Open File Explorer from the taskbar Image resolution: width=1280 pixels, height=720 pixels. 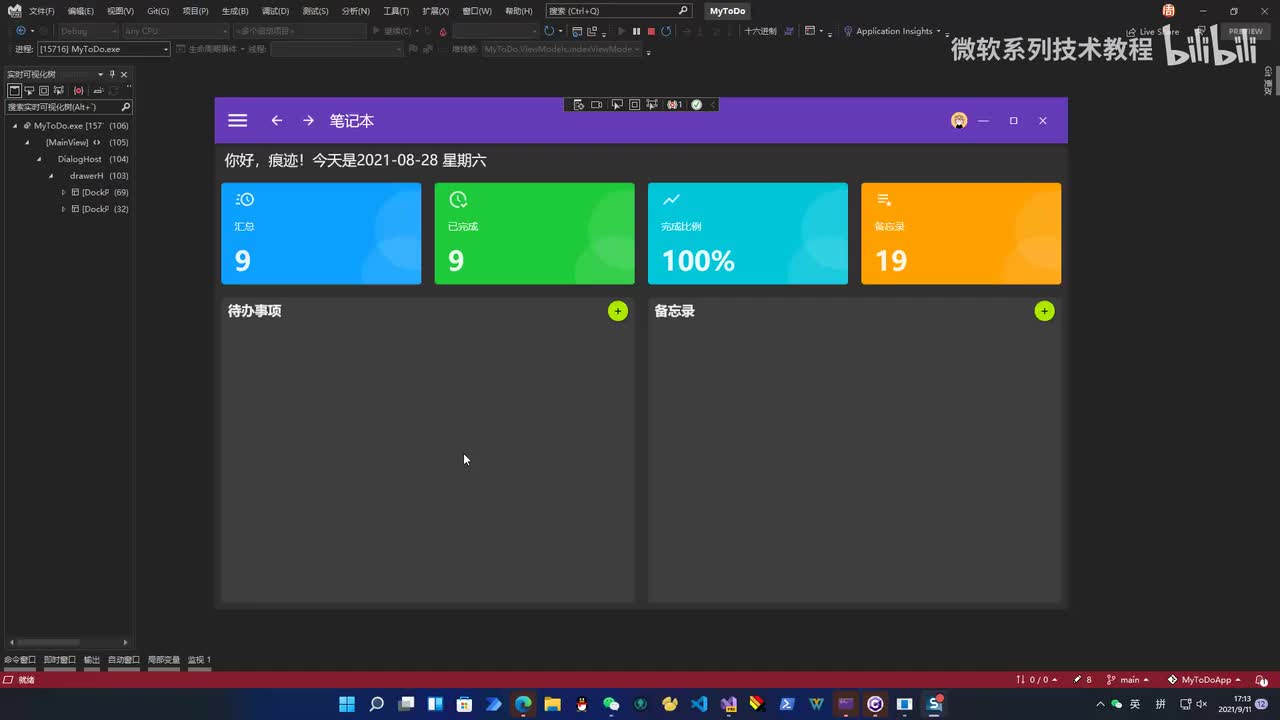[x=552, y=704]
